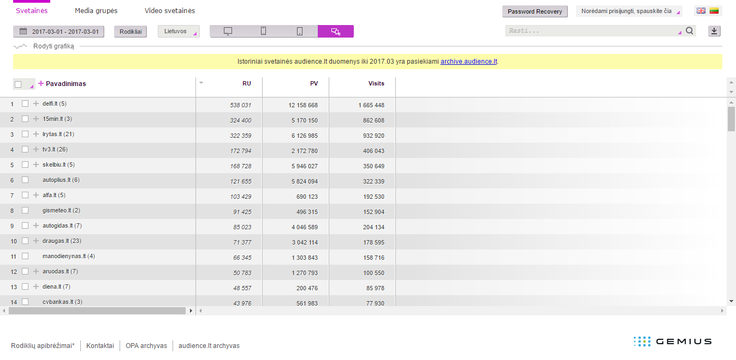Click the right pane horizontal scroll-right arrow
The width and height of the screenshot is (736, 360).
point(722,311)
